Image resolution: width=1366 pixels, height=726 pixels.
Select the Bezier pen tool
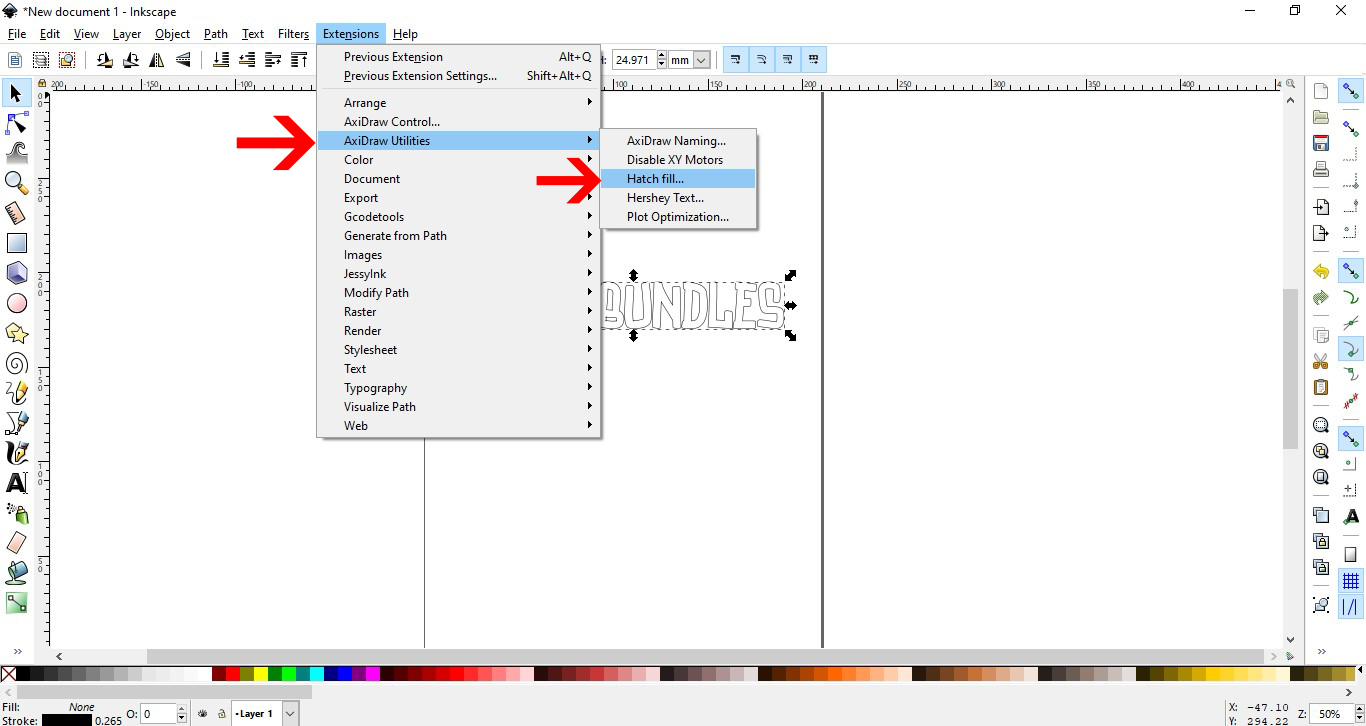(x=16, y=423)
